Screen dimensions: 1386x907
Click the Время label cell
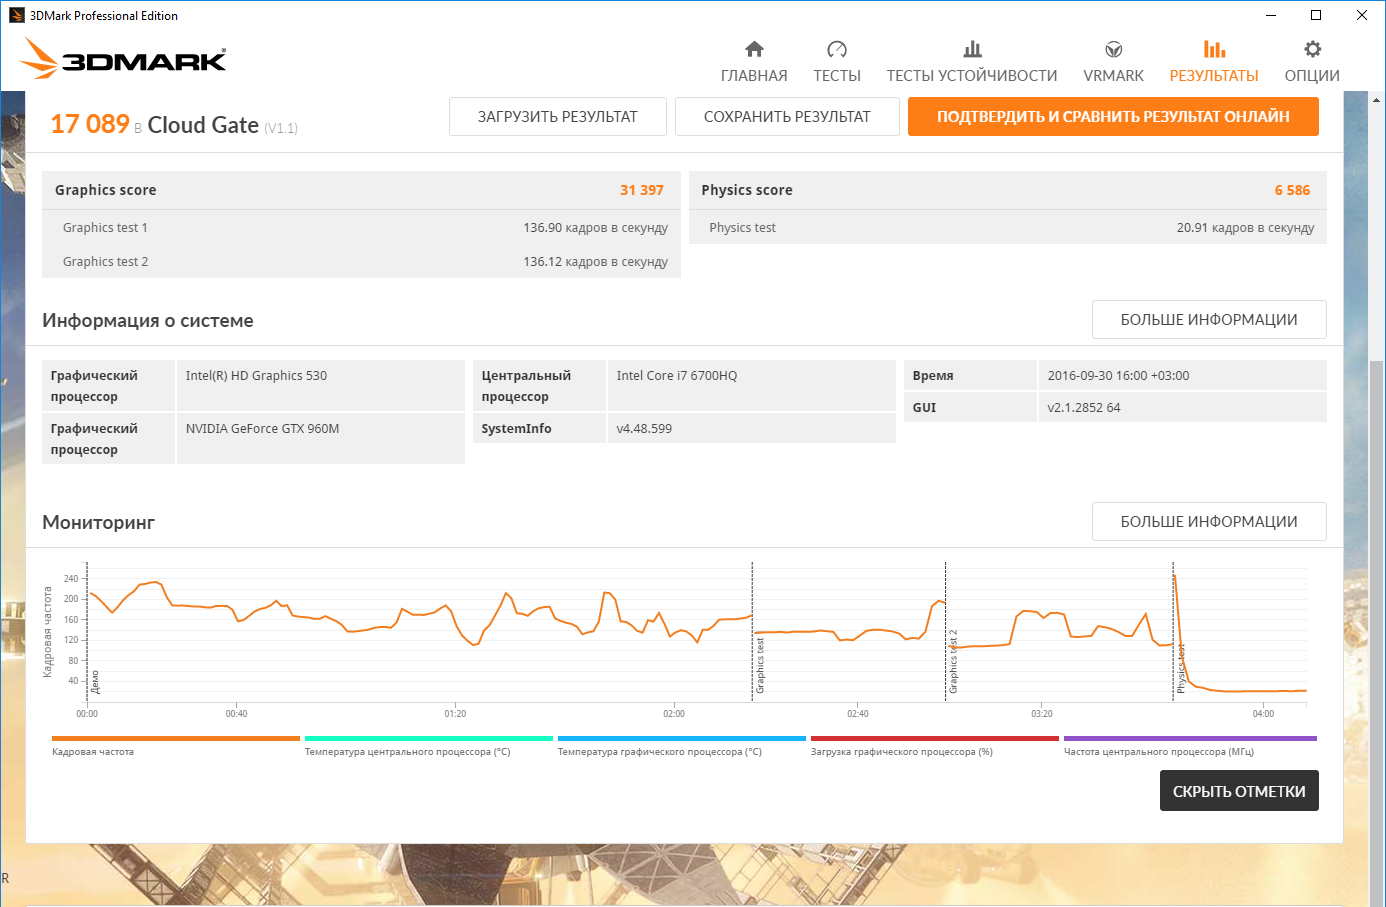(970, 376)
